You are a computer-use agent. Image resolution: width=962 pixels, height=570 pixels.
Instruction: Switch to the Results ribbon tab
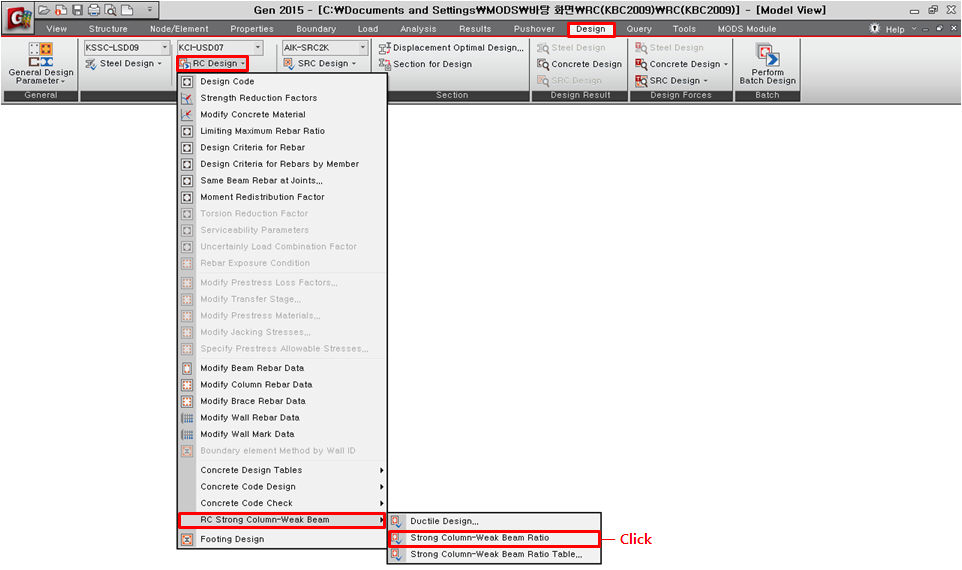(475, 29)
